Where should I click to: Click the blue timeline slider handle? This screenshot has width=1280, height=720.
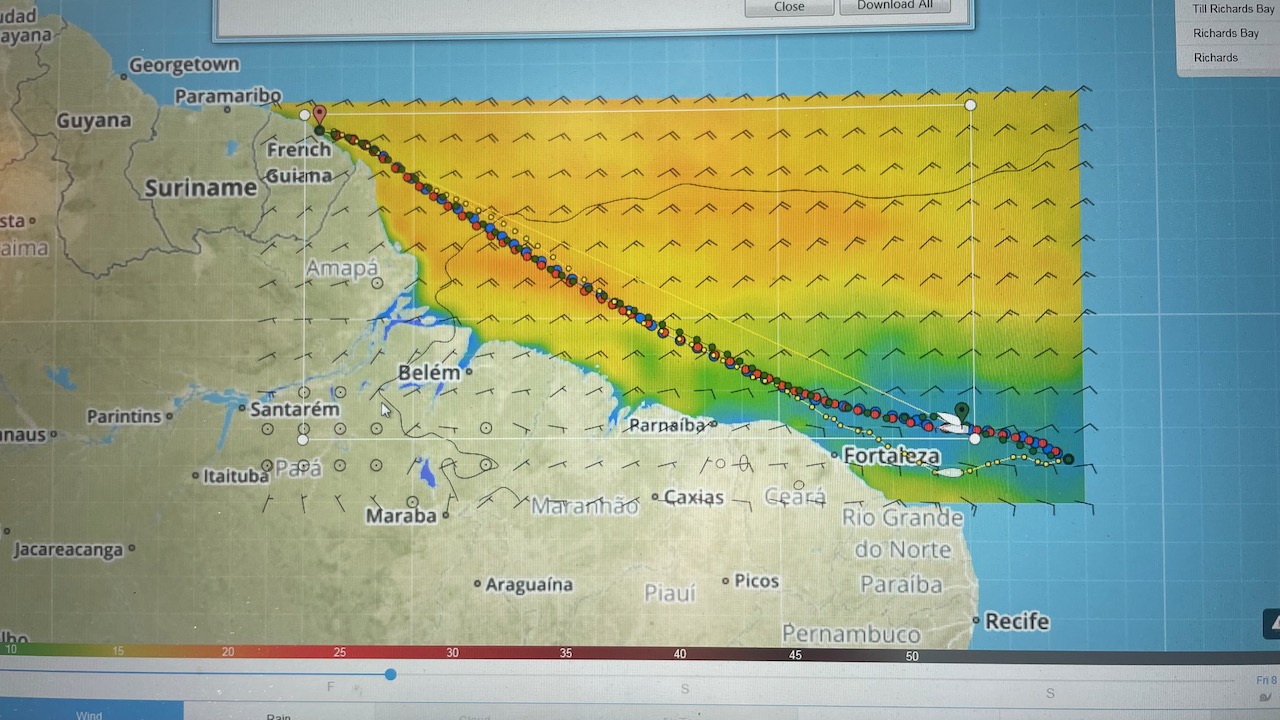point(390,675)
